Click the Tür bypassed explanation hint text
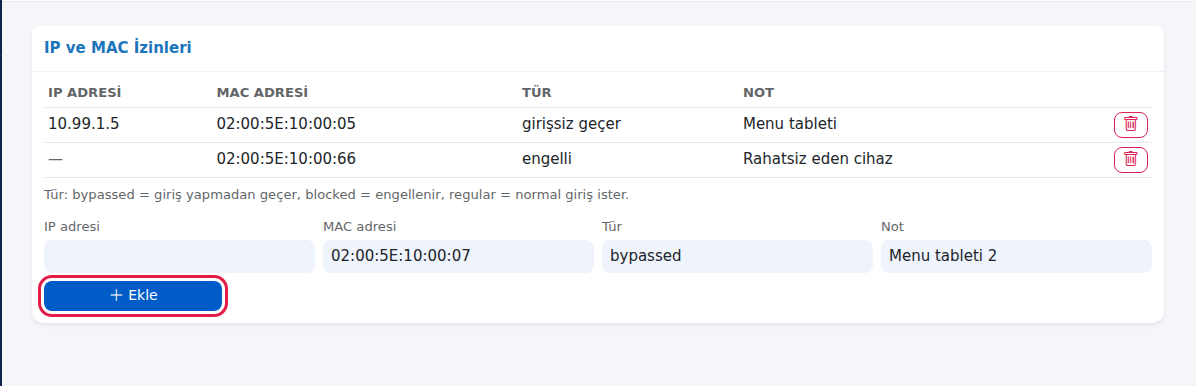 coord(336,195)
